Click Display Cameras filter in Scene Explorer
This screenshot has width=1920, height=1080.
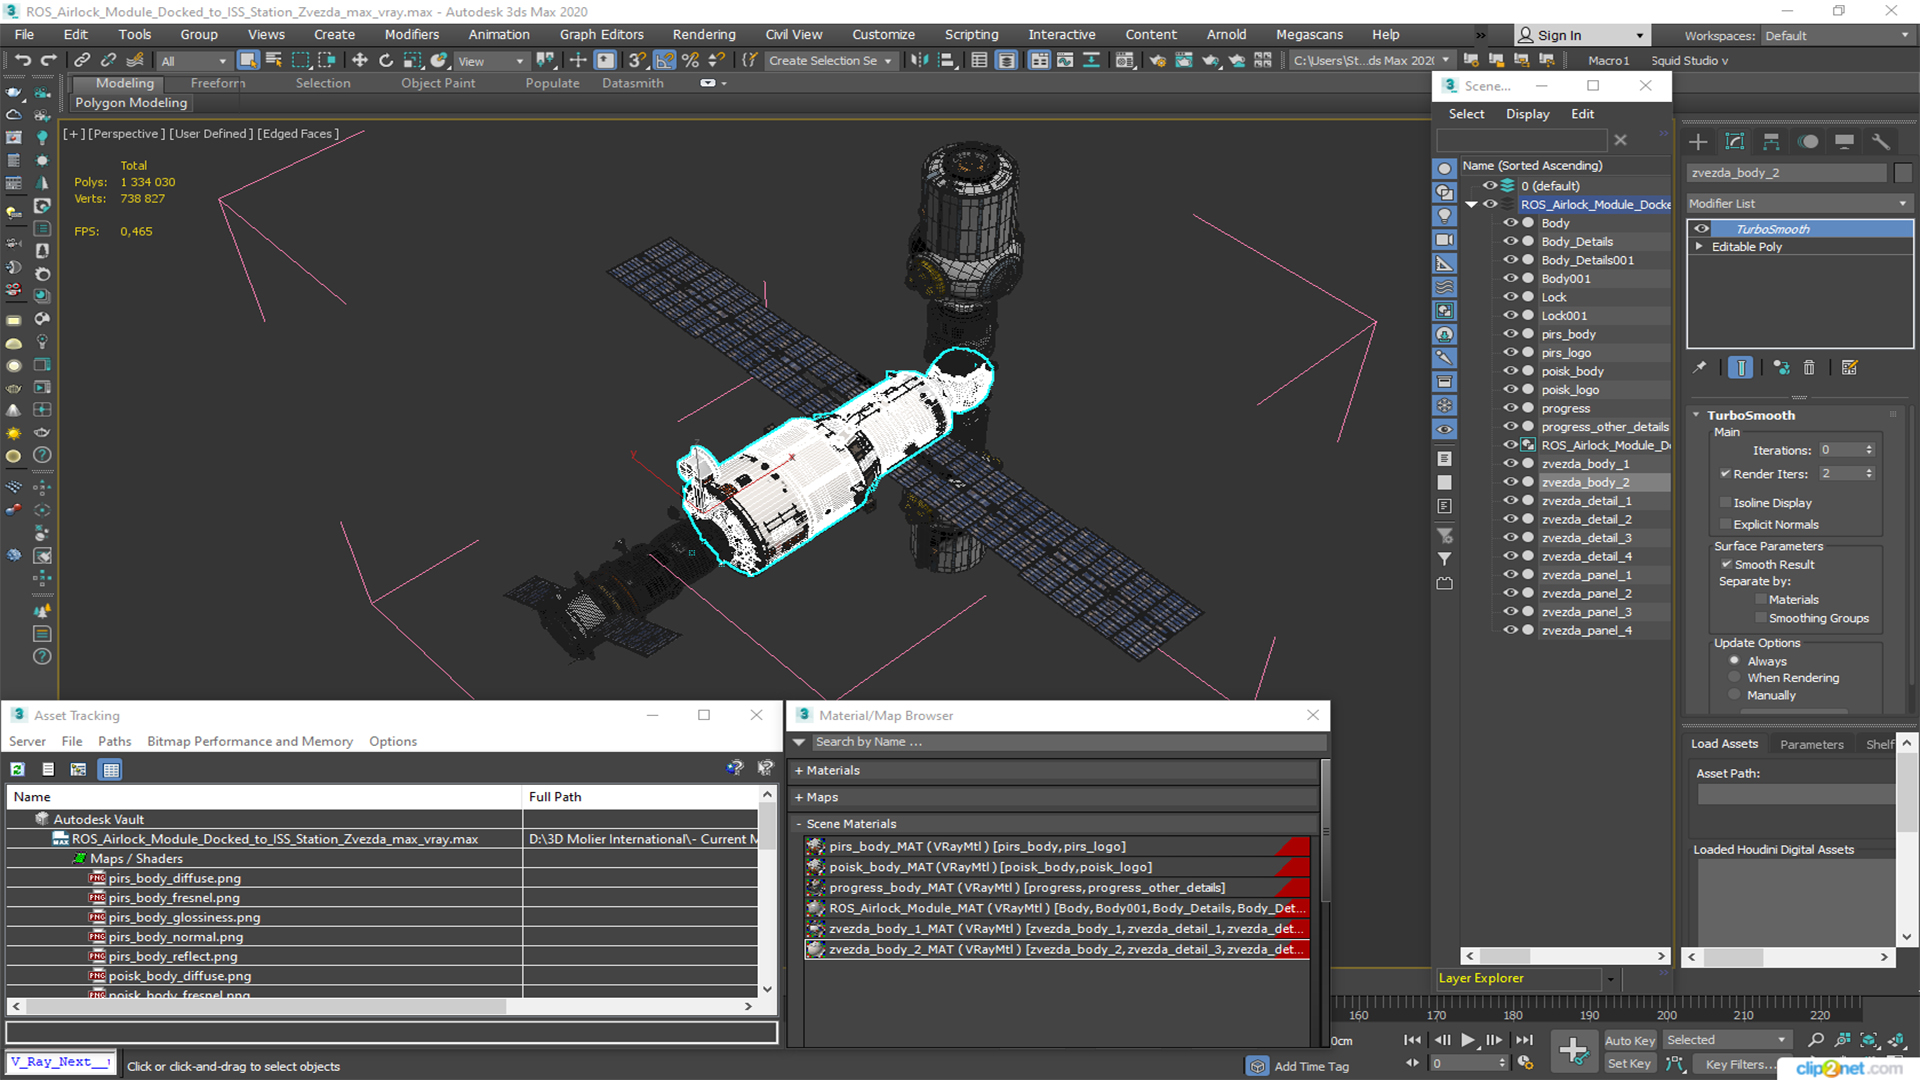(x=1444, y=240)
